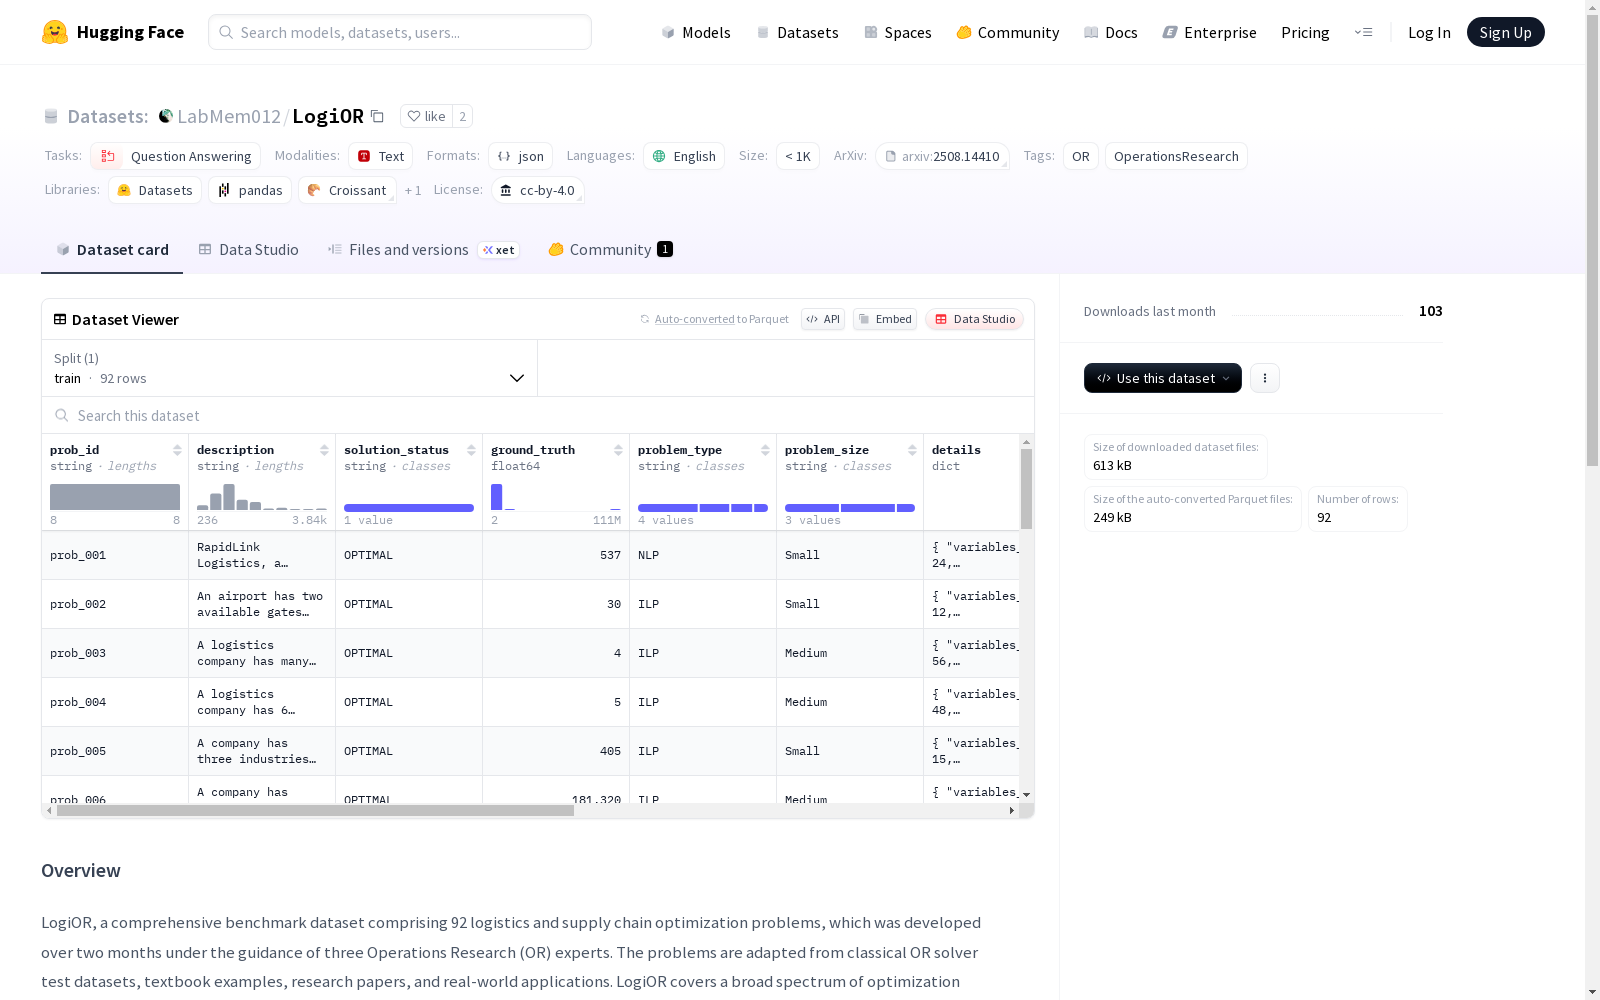Click the main Hugging Face search box
The height and width of the screenshot is (1000, 1600).
pos(400,32)
